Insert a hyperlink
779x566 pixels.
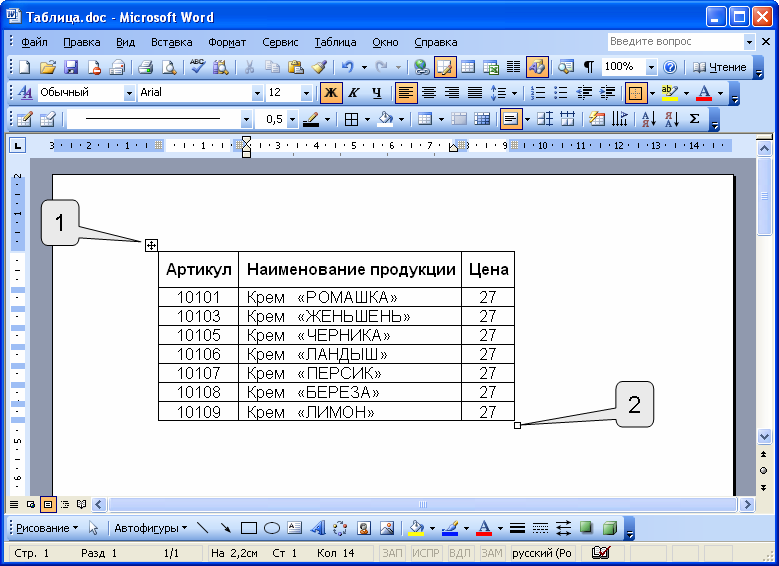tap(422, 67)
